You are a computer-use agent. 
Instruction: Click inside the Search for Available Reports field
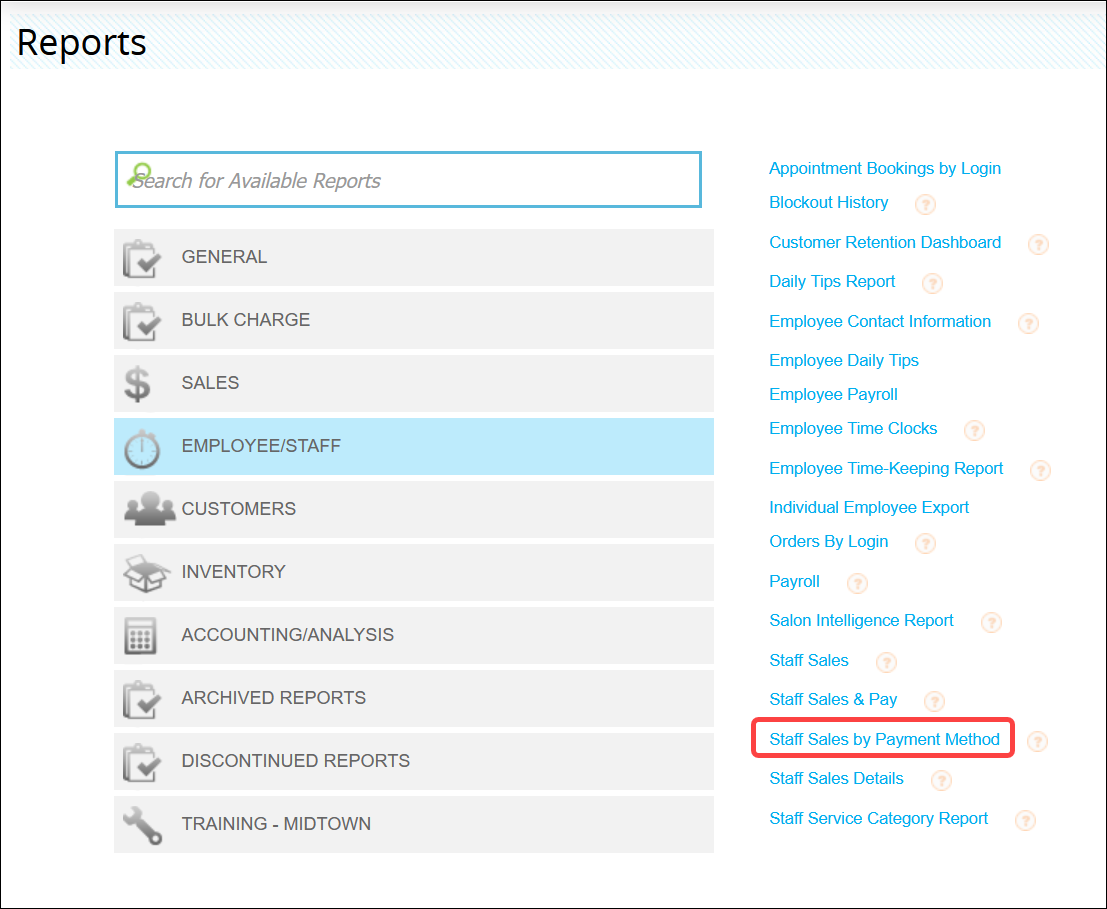point(400,180)
